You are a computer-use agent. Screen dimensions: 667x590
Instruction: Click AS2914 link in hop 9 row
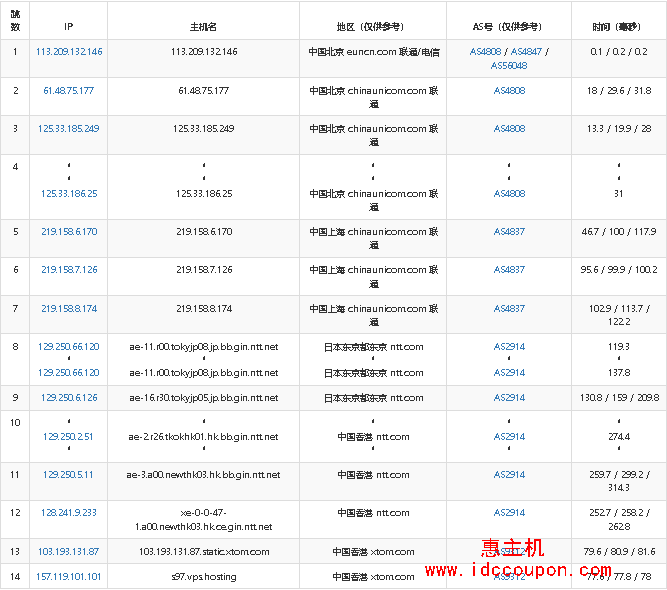tap(509, 397)
